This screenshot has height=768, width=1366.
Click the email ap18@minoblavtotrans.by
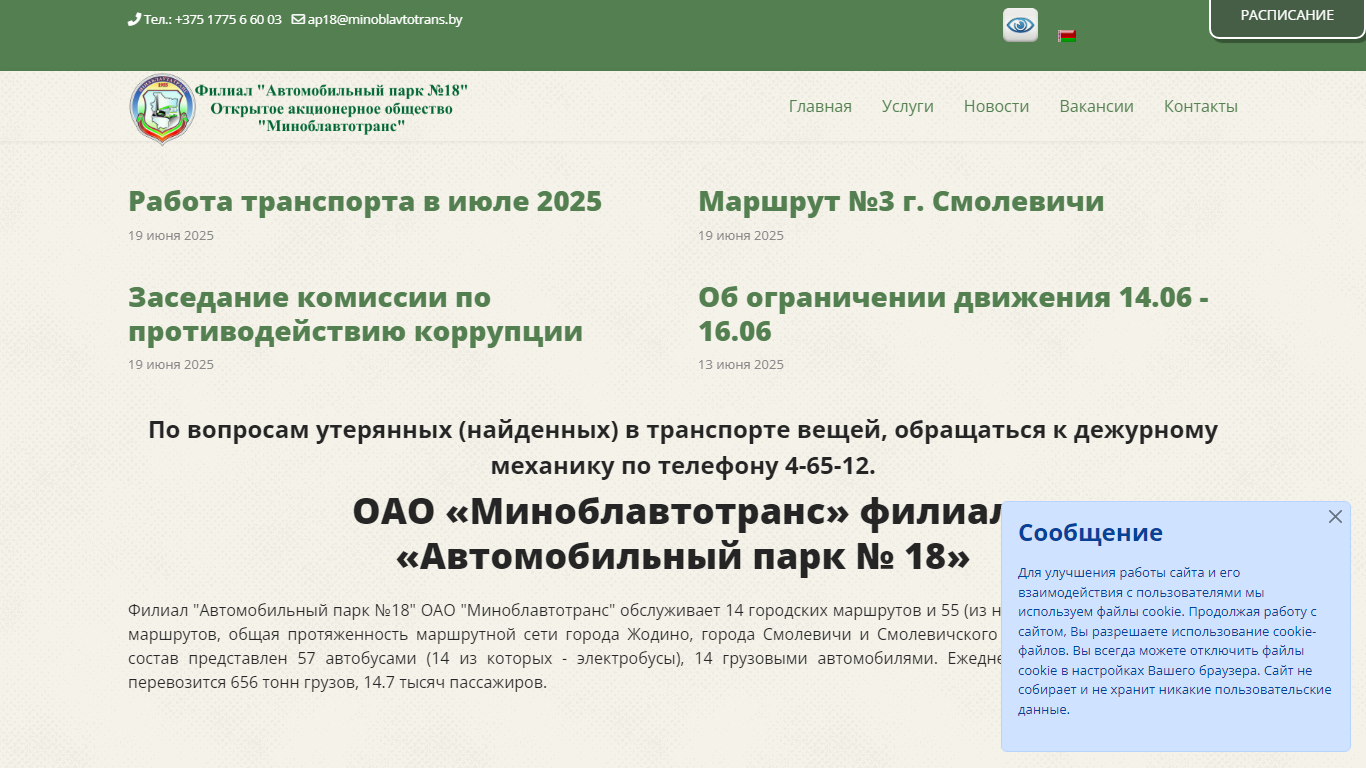[x=384, y=19]
